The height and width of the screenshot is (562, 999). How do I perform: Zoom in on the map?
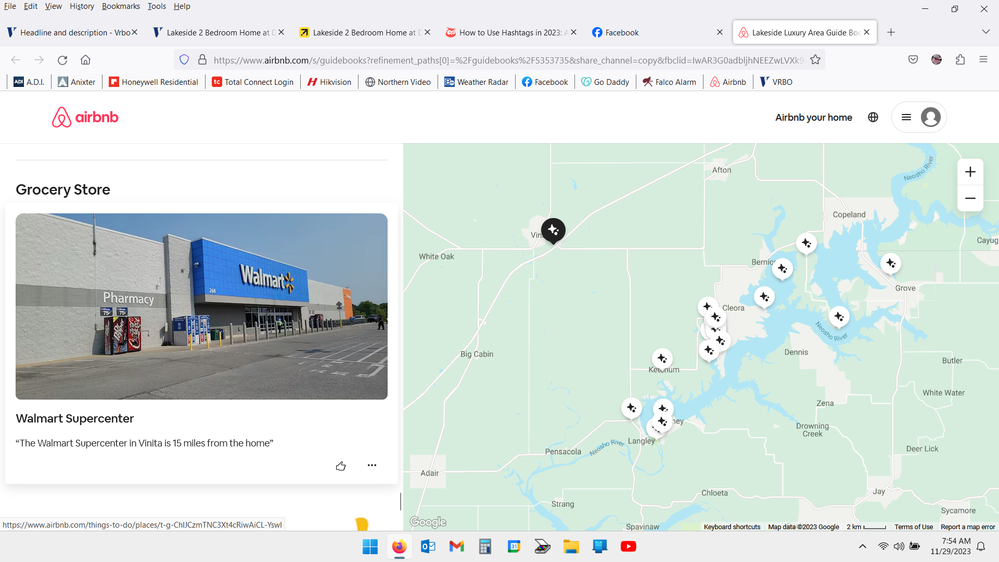(x=970, y=172)
